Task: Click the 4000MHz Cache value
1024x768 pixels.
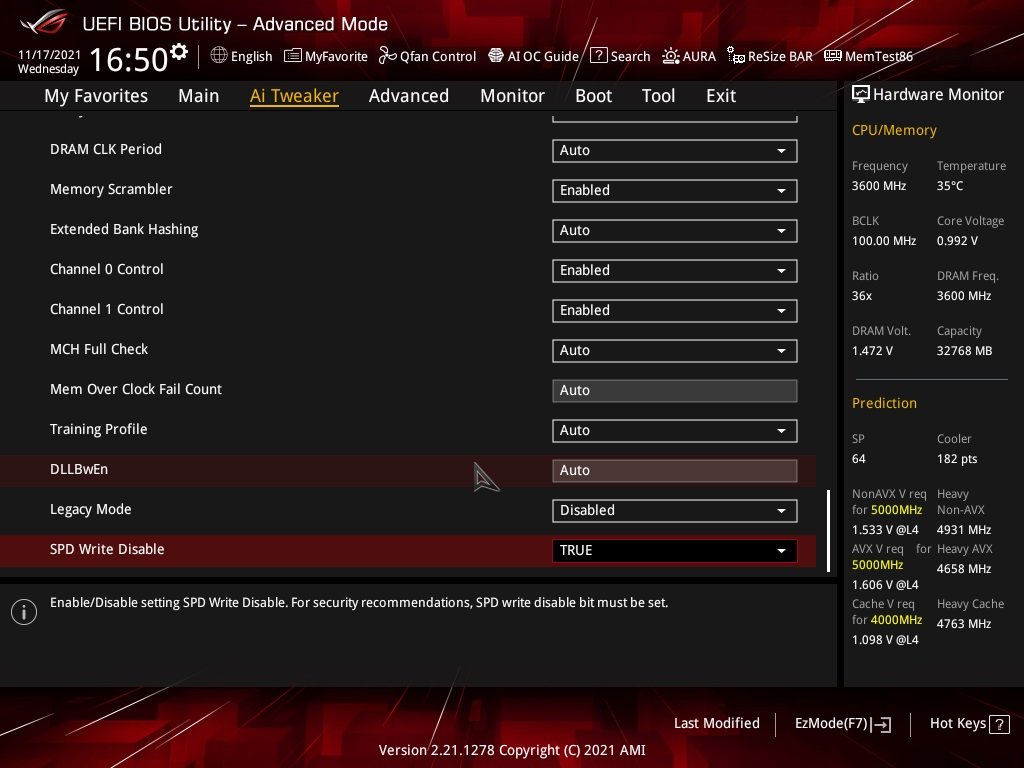Action: click(x=896, y=620)
